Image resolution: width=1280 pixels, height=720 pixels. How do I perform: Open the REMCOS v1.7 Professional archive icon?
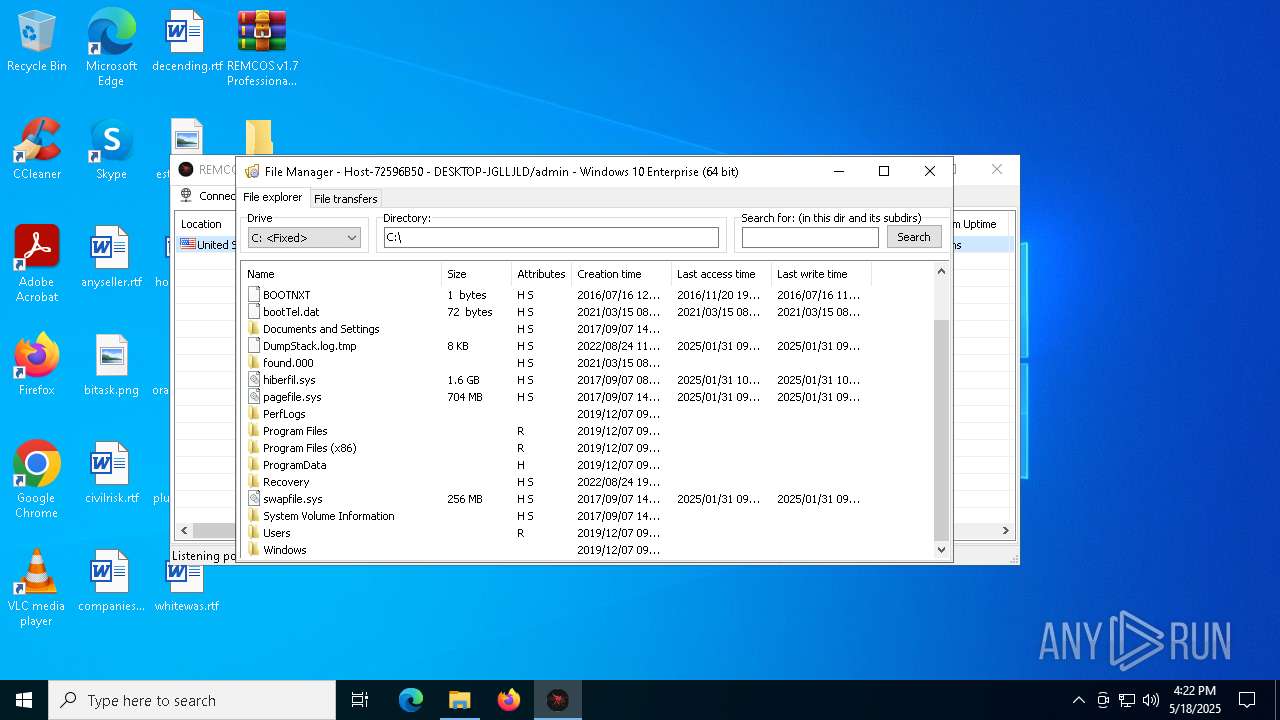point(262,48)
